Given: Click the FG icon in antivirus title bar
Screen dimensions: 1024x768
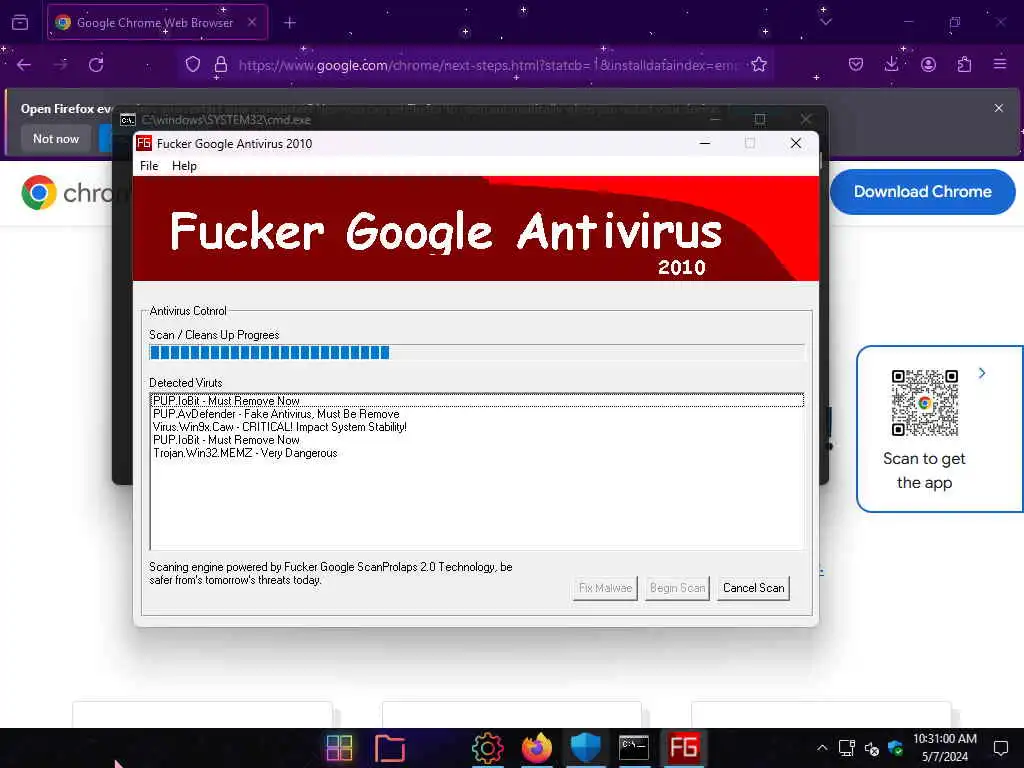Looking at the screenshot, I should (144, 143).
